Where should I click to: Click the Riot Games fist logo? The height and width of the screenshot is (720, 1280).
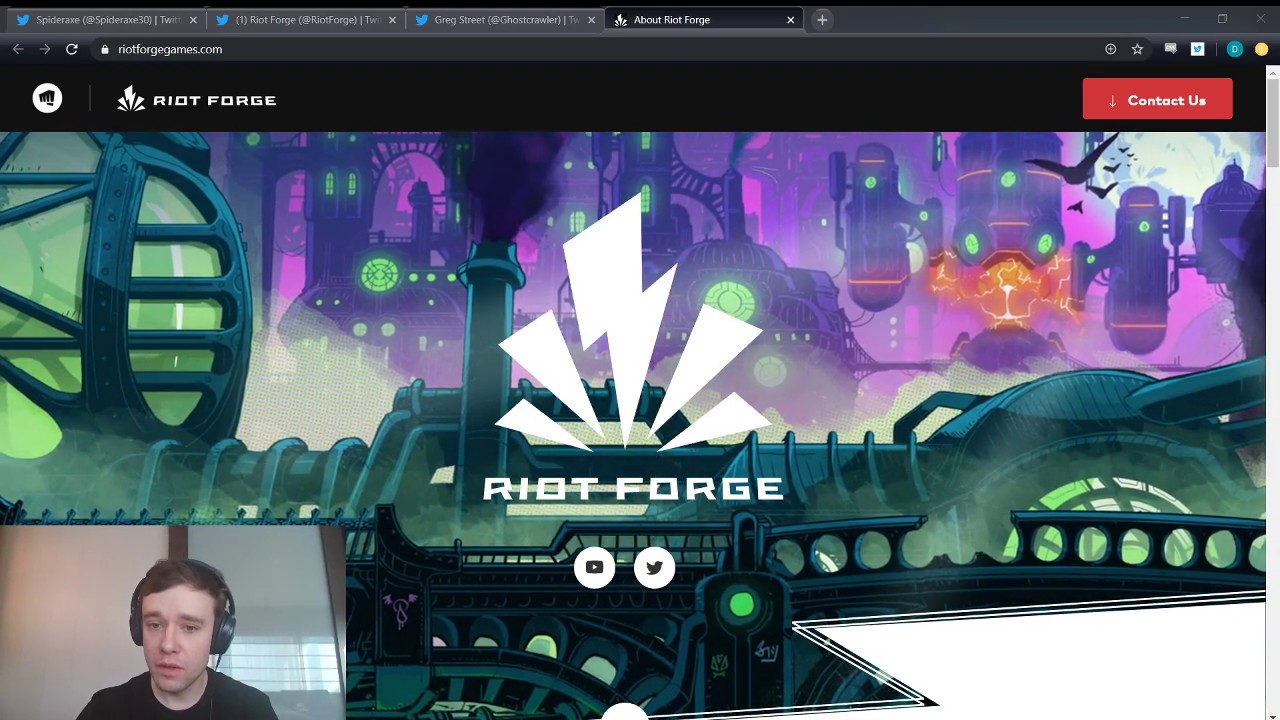(x=47, y=98)
